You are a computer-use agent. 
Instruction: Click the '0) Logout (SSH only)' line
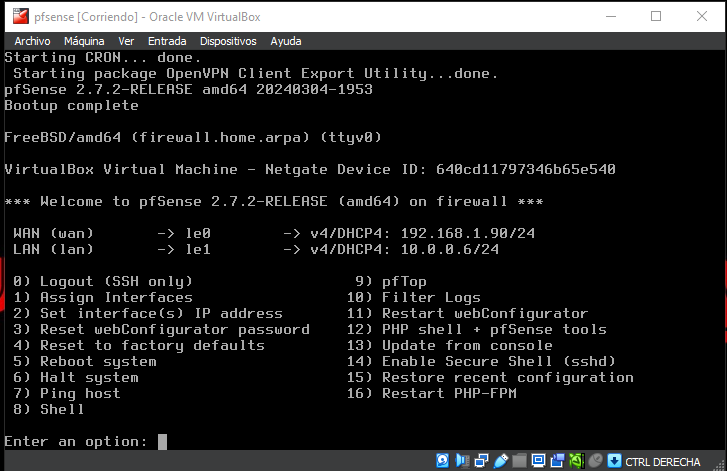click(102, 281)
